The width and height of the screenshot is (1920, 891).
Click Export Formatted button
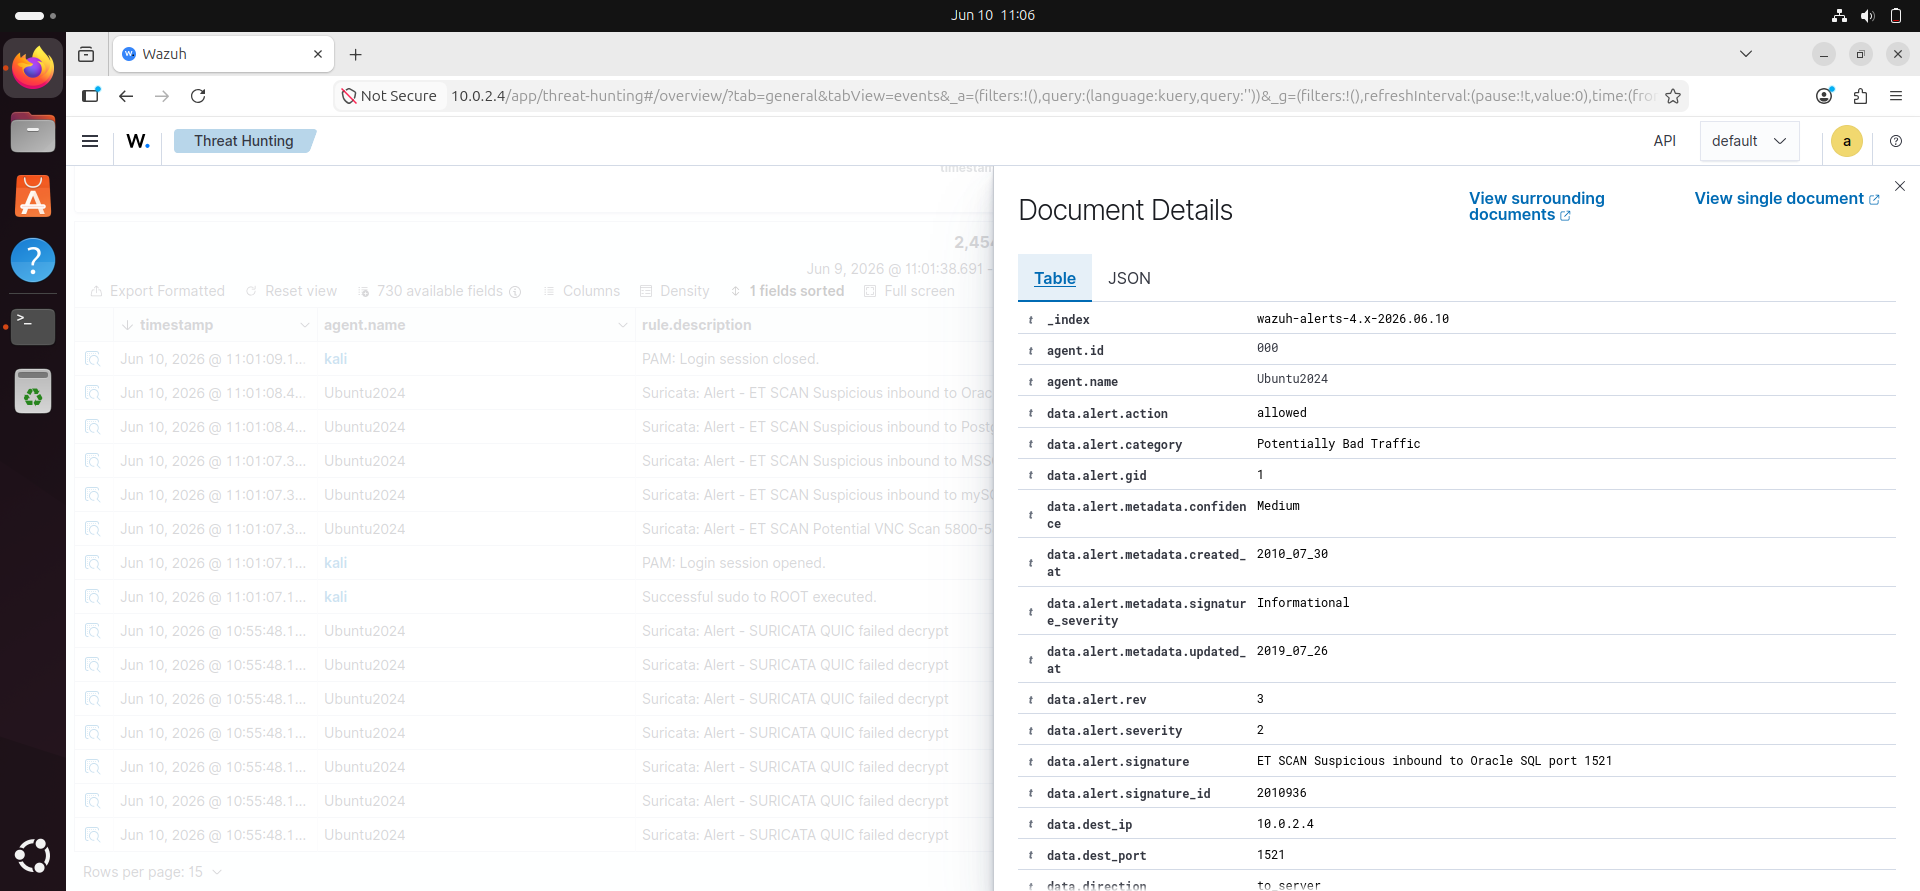(x=157, y=291)
